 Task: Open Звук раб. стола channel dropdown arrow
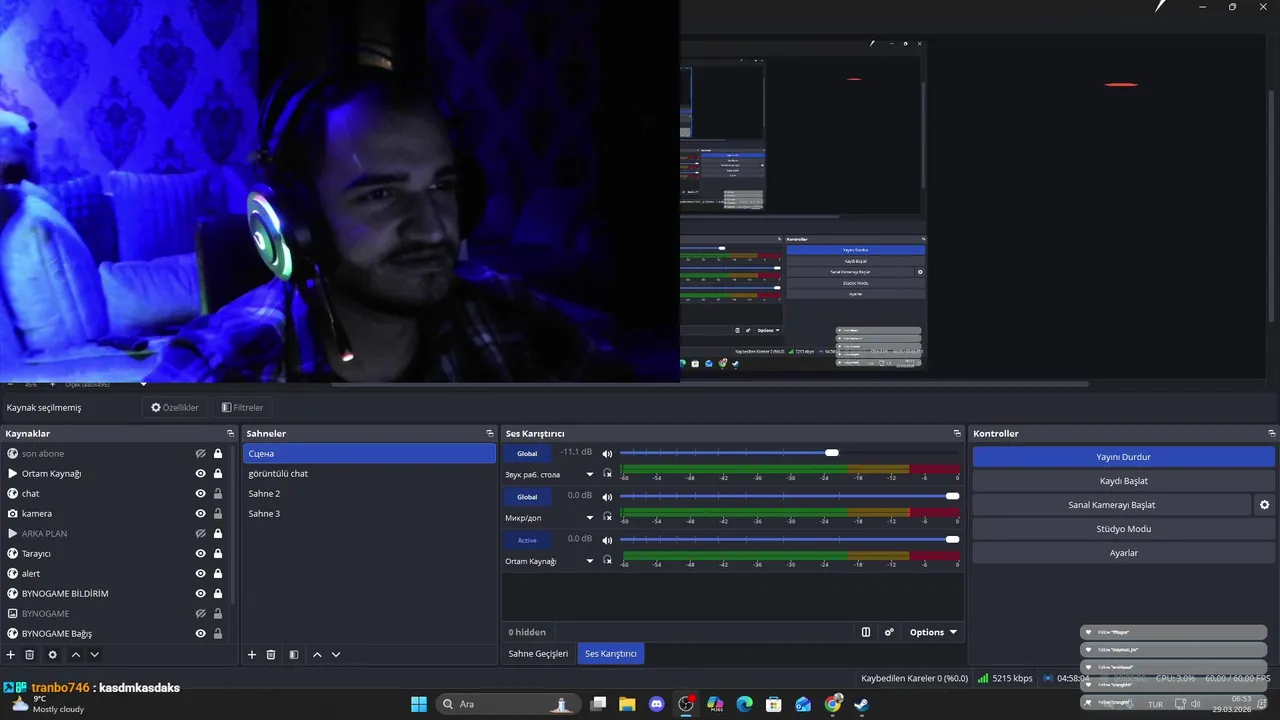click(x=590, y=475)
